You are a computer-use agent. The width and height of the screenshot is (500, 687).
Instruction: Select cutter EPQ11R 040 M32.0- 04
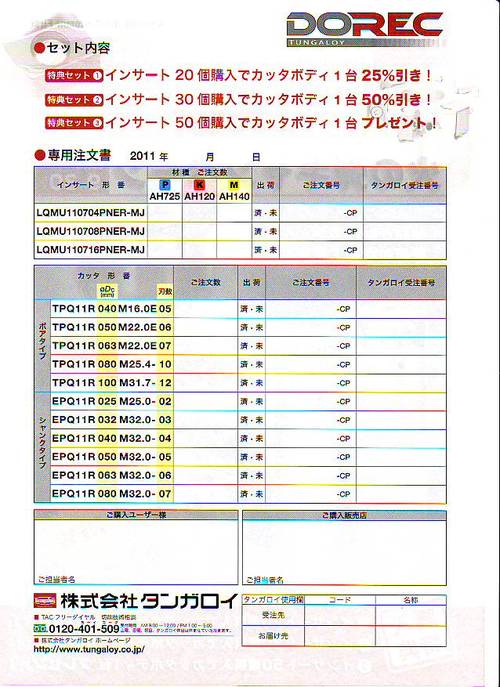pos(112,438)
